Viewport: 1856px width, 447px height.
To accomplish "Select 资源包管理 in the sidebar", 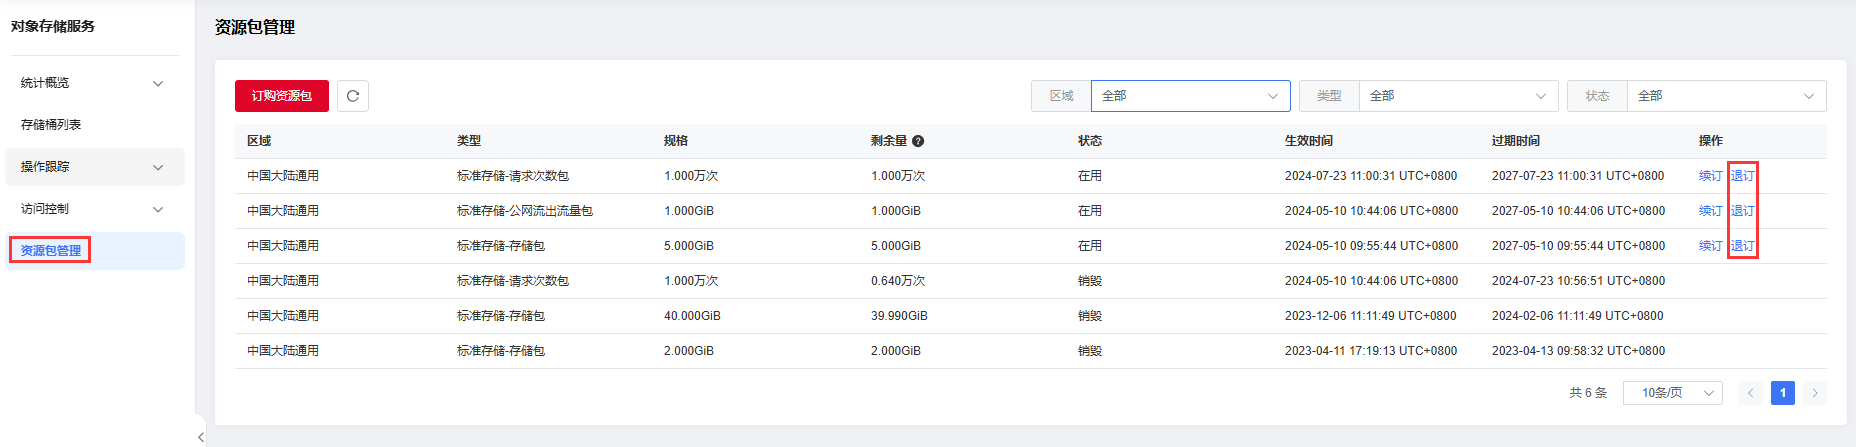I will [51, 251].
